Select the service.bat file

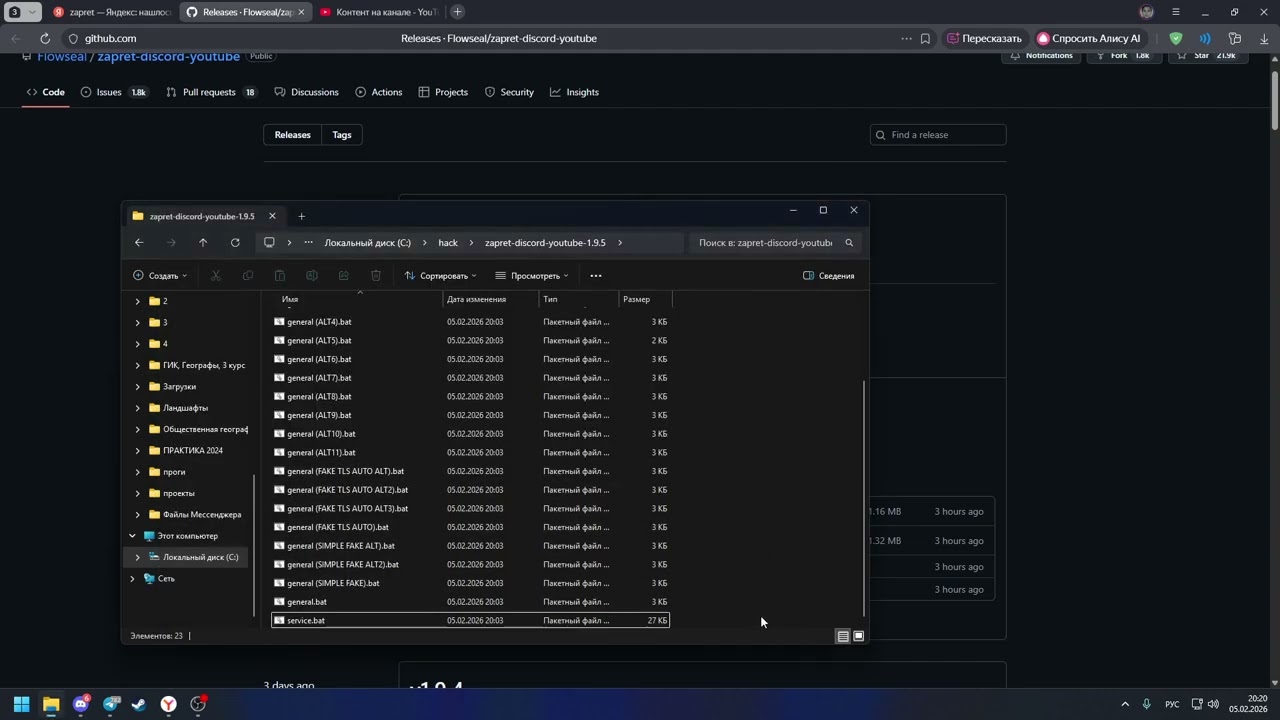click(470, 621)
